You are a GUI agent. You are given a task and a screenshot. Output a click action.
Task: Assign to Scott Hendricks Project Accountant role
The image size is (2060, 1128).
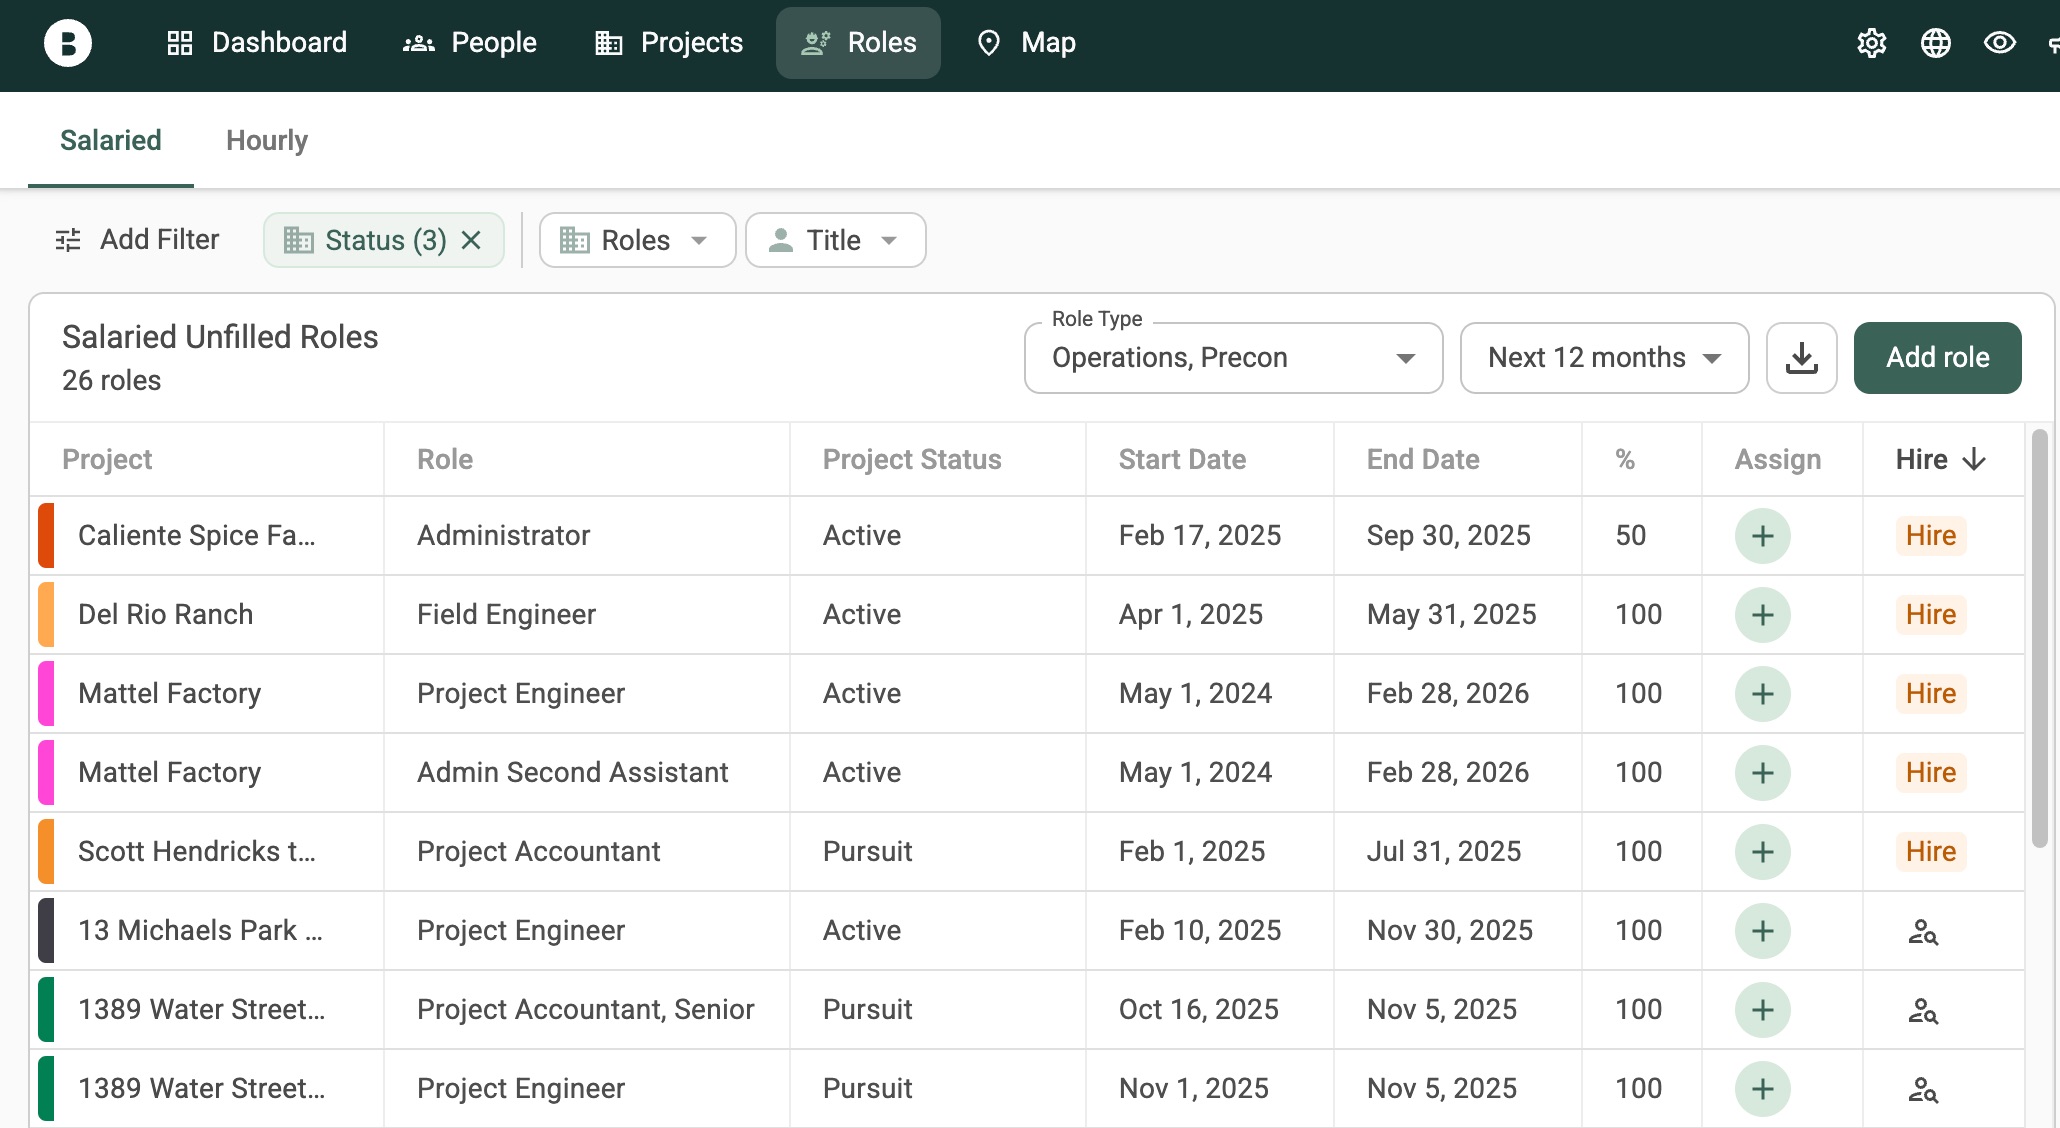pyautogui.click(x=1762, y=852)
